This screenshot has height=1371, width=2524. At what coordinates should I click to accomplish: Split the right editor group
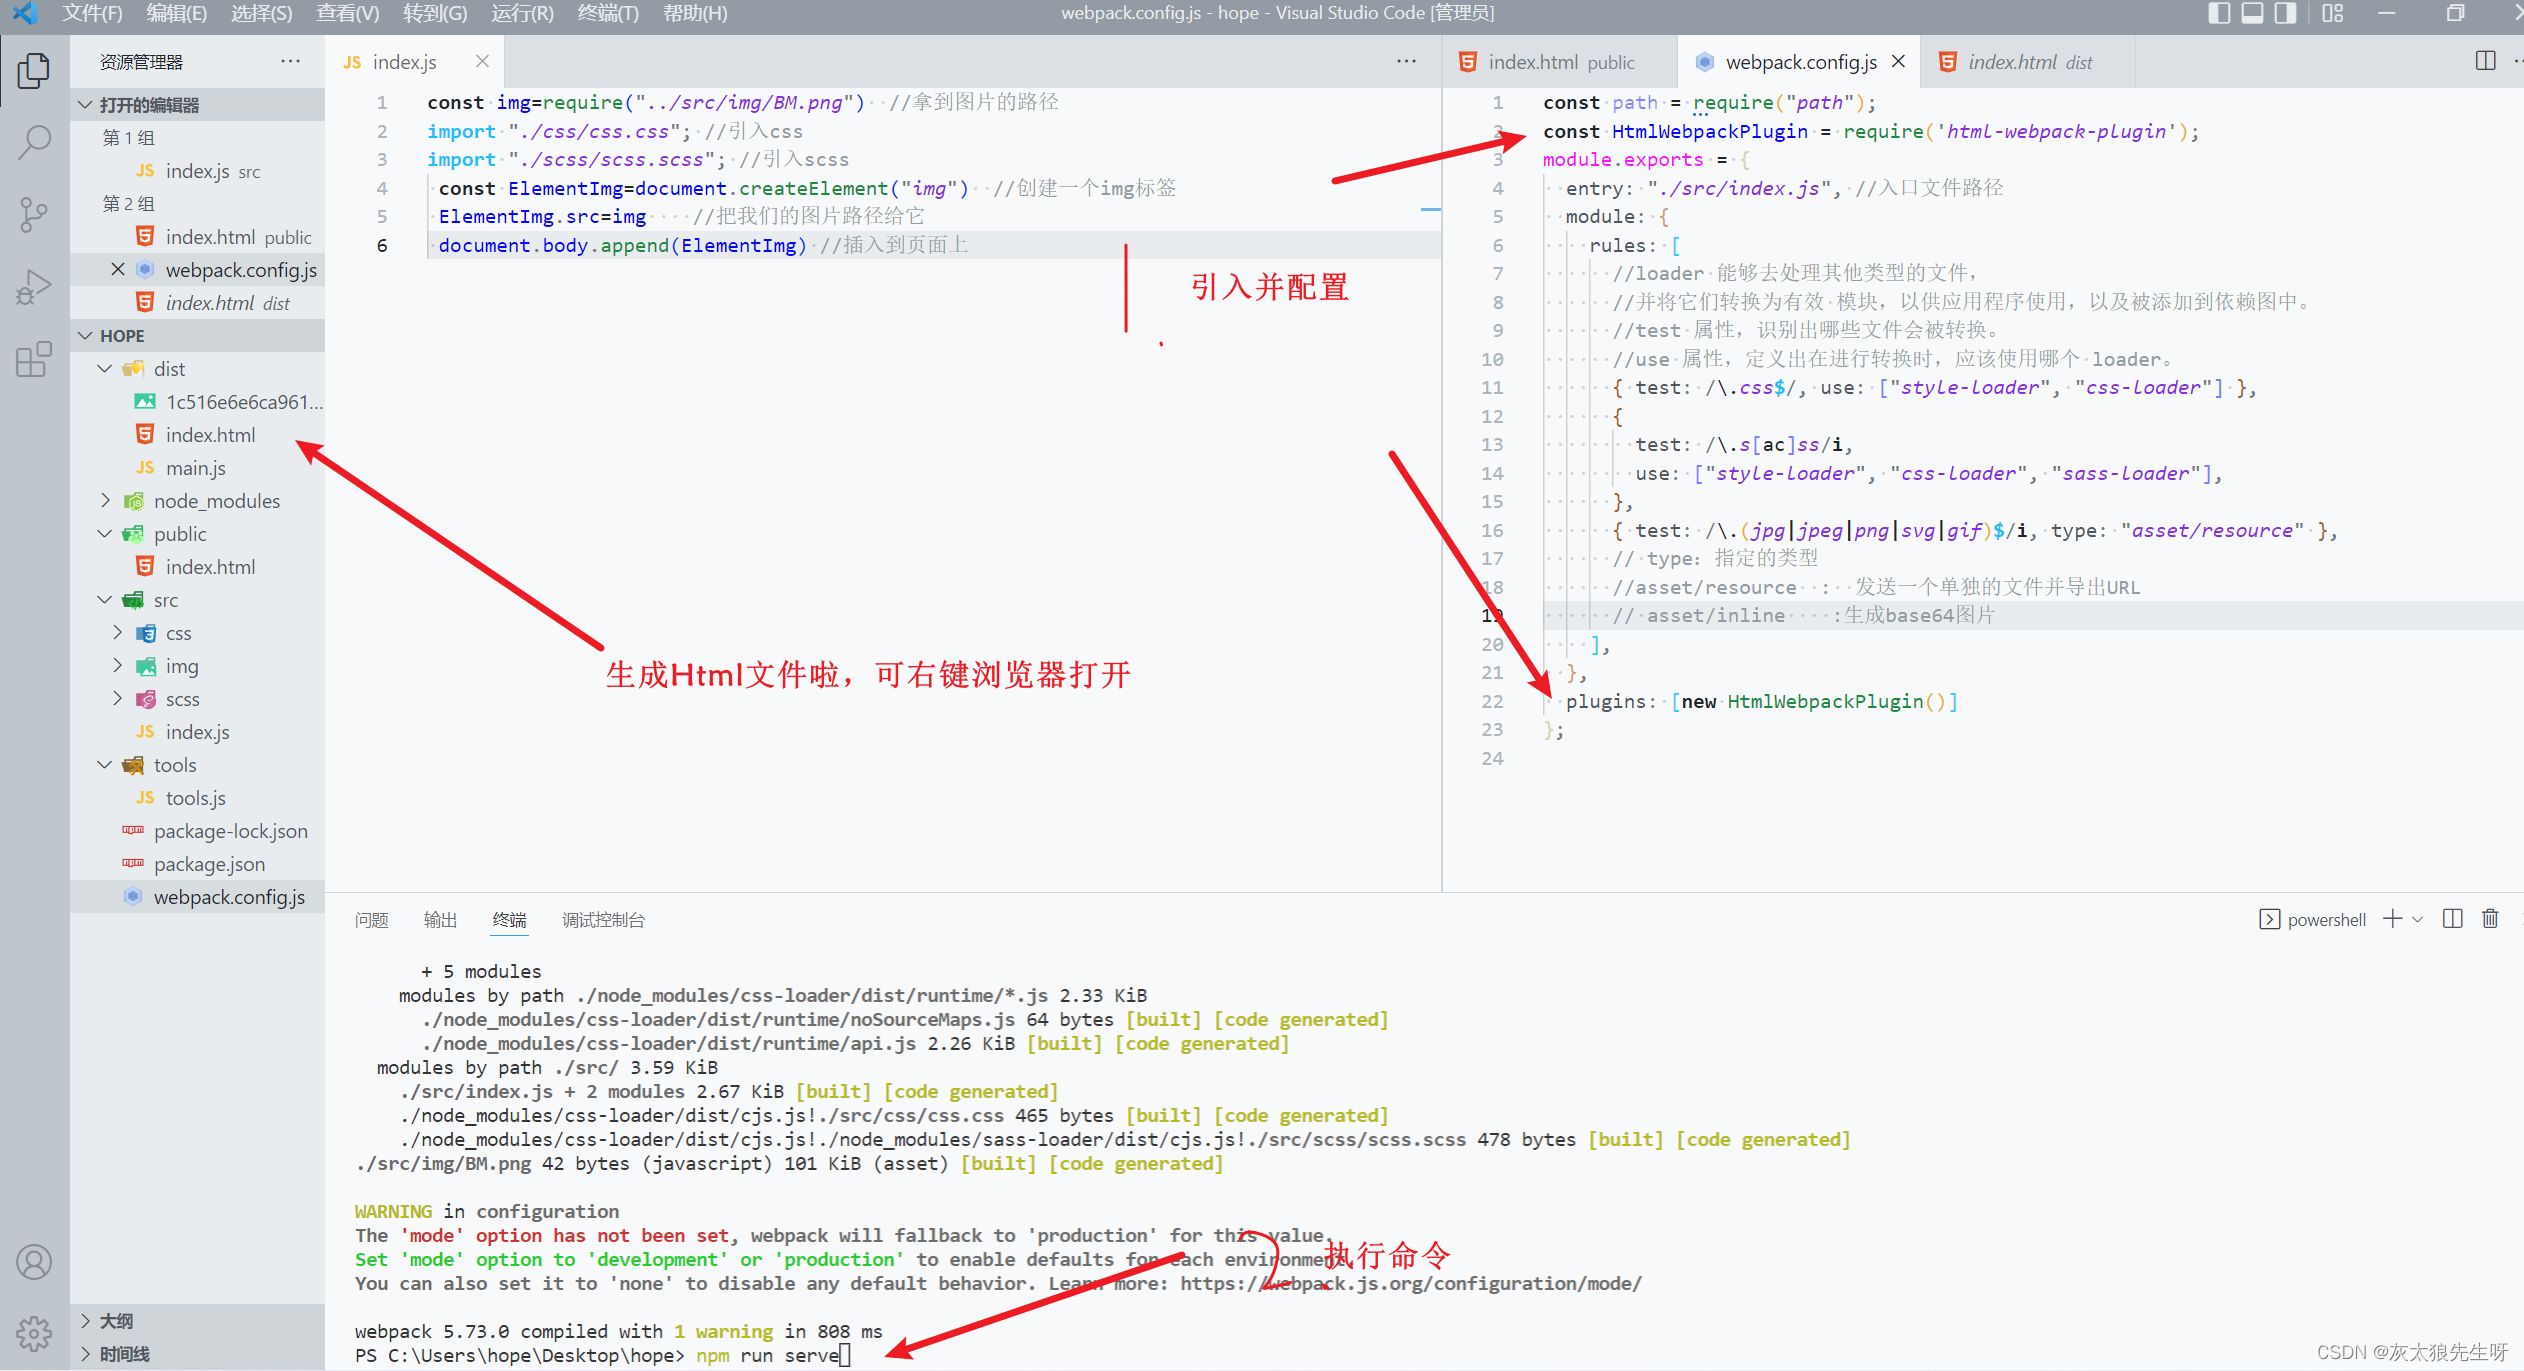(x=2485, y=61)
